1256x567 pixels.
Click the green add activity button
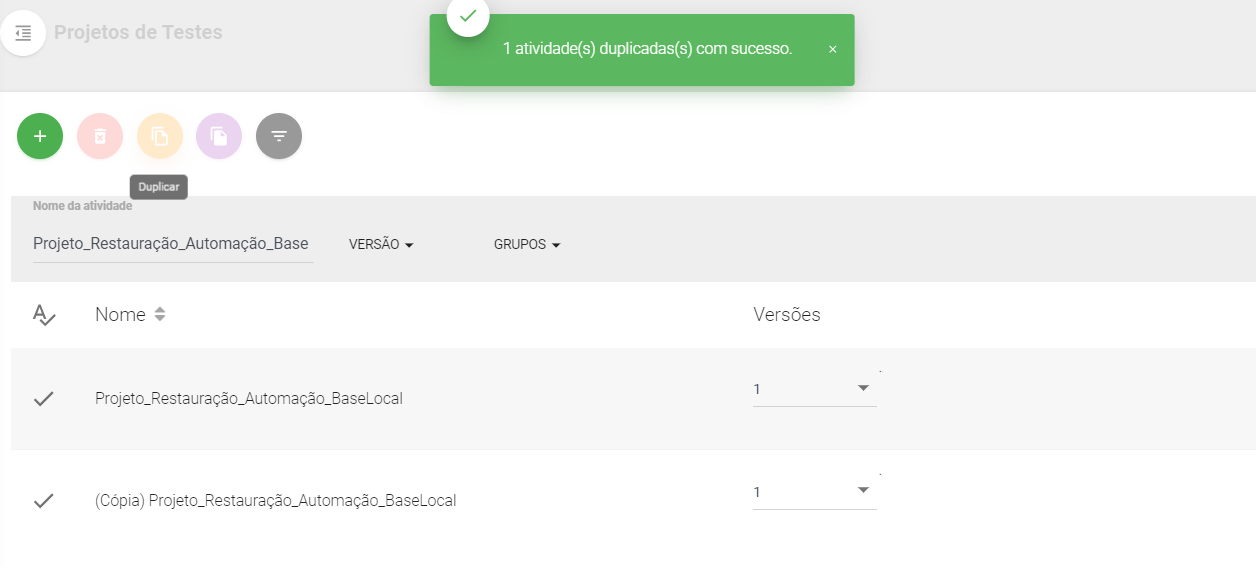(40, 136)
